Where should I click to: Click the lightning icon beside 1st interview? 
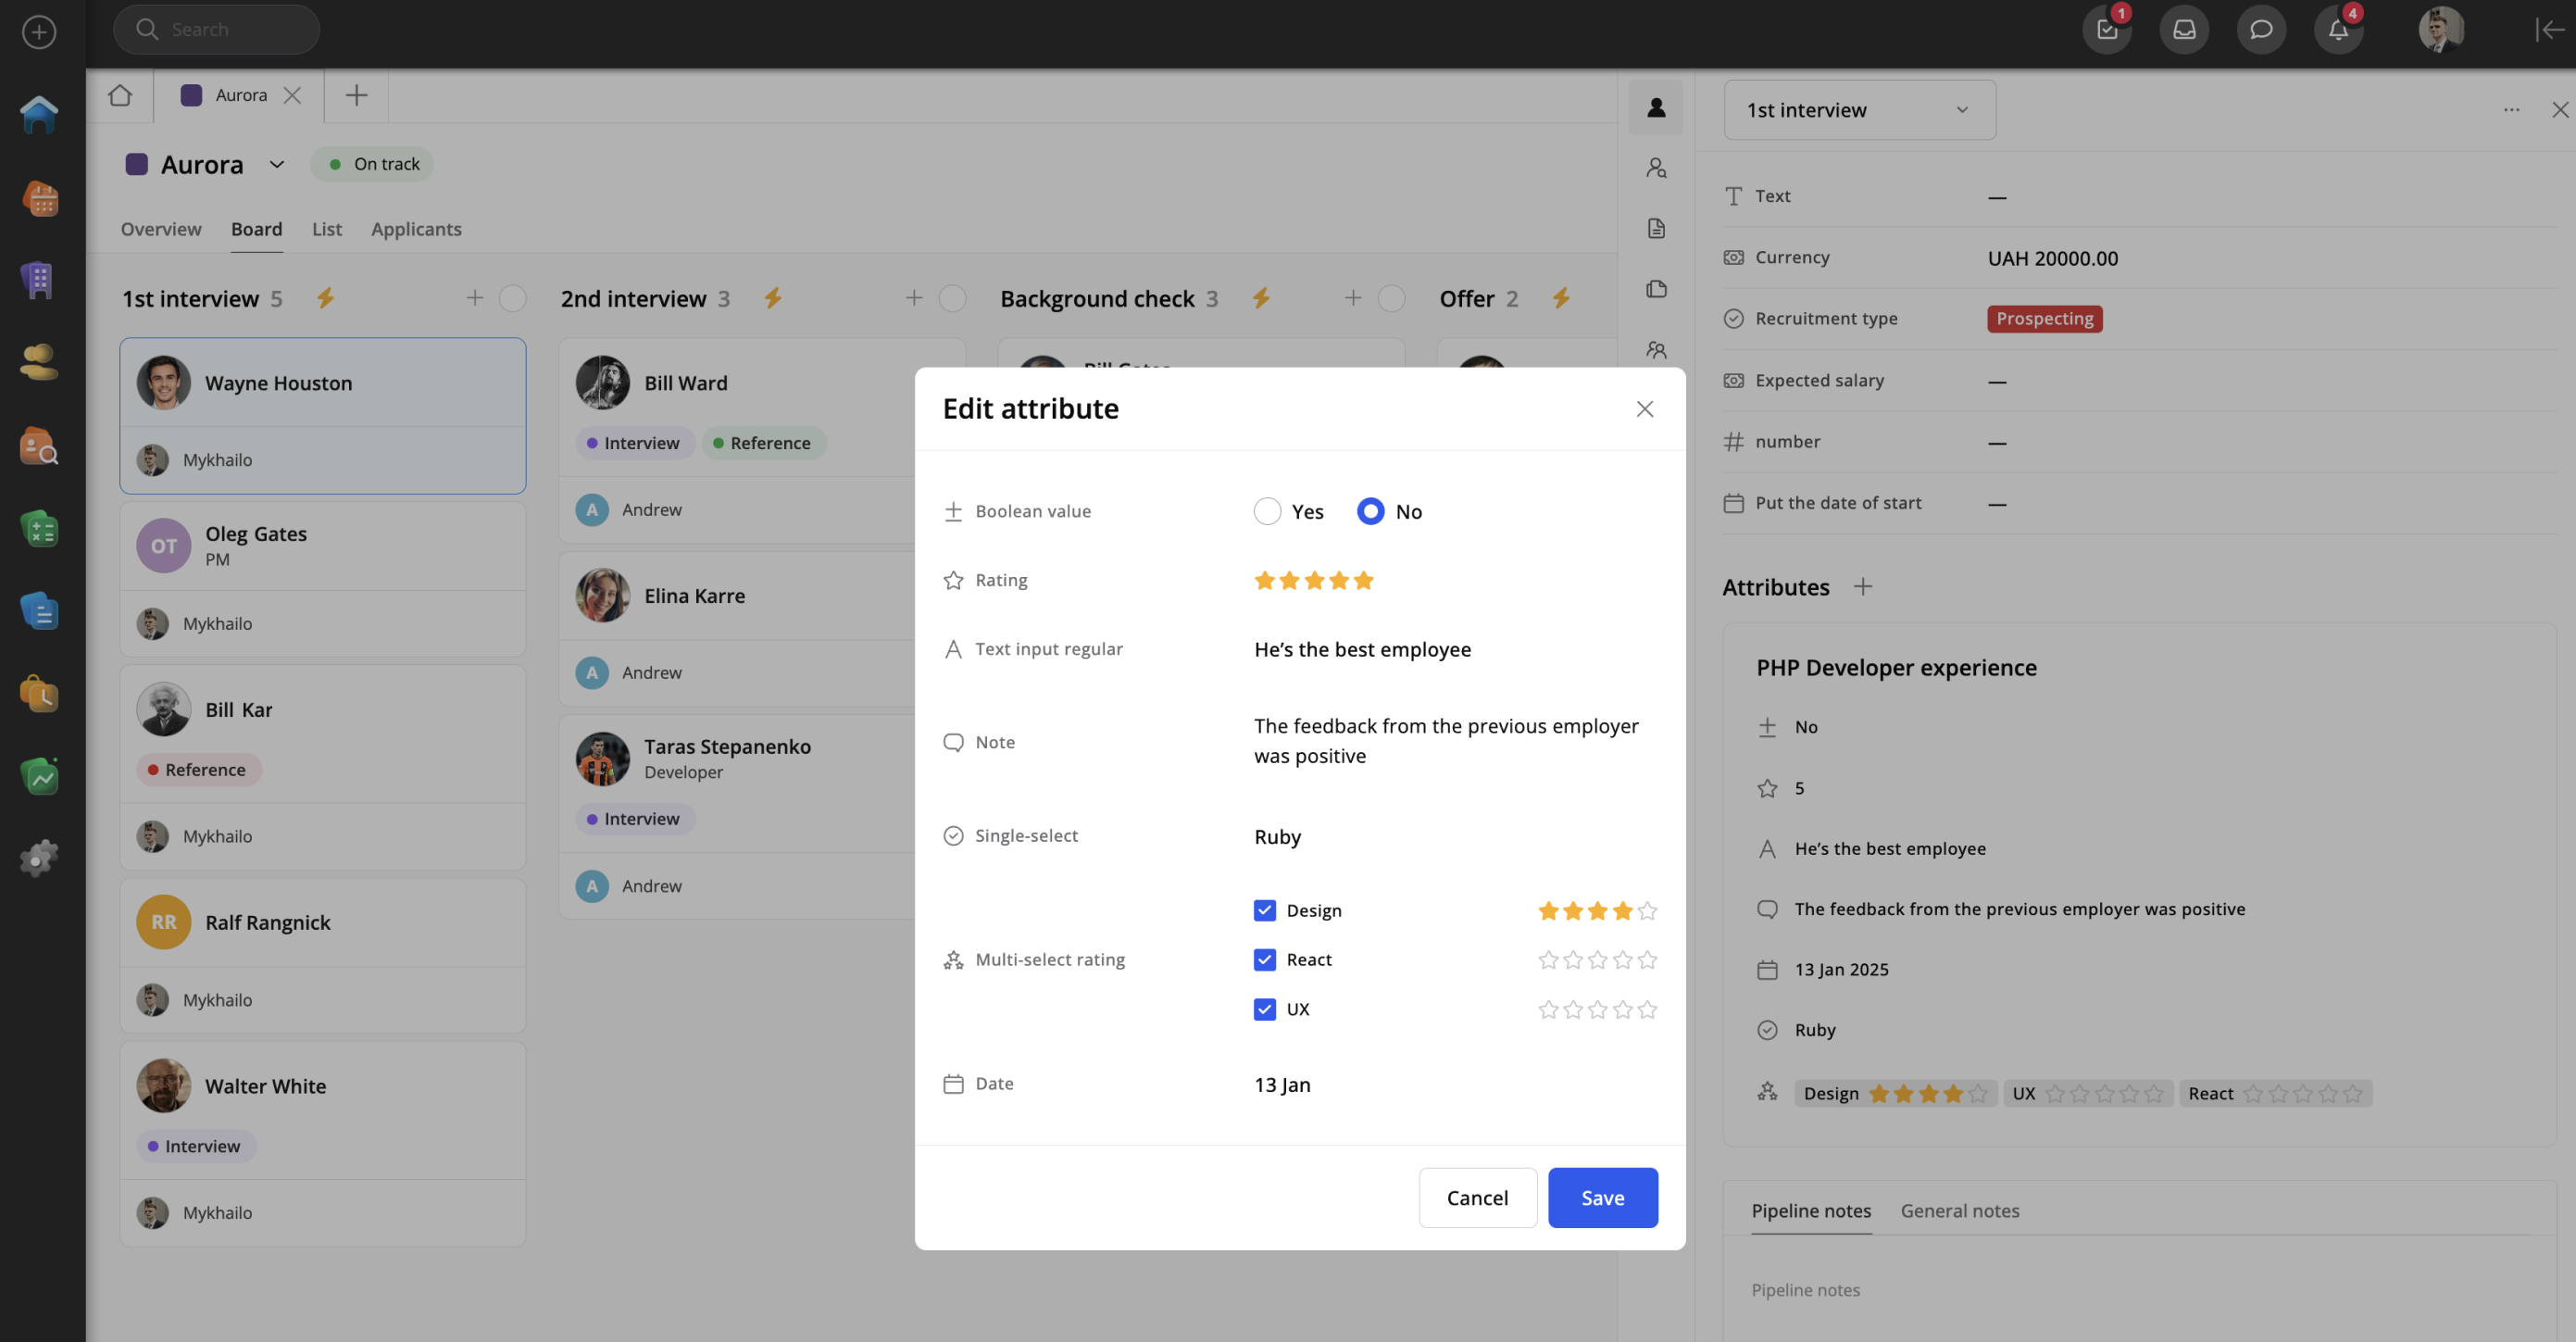325,298
